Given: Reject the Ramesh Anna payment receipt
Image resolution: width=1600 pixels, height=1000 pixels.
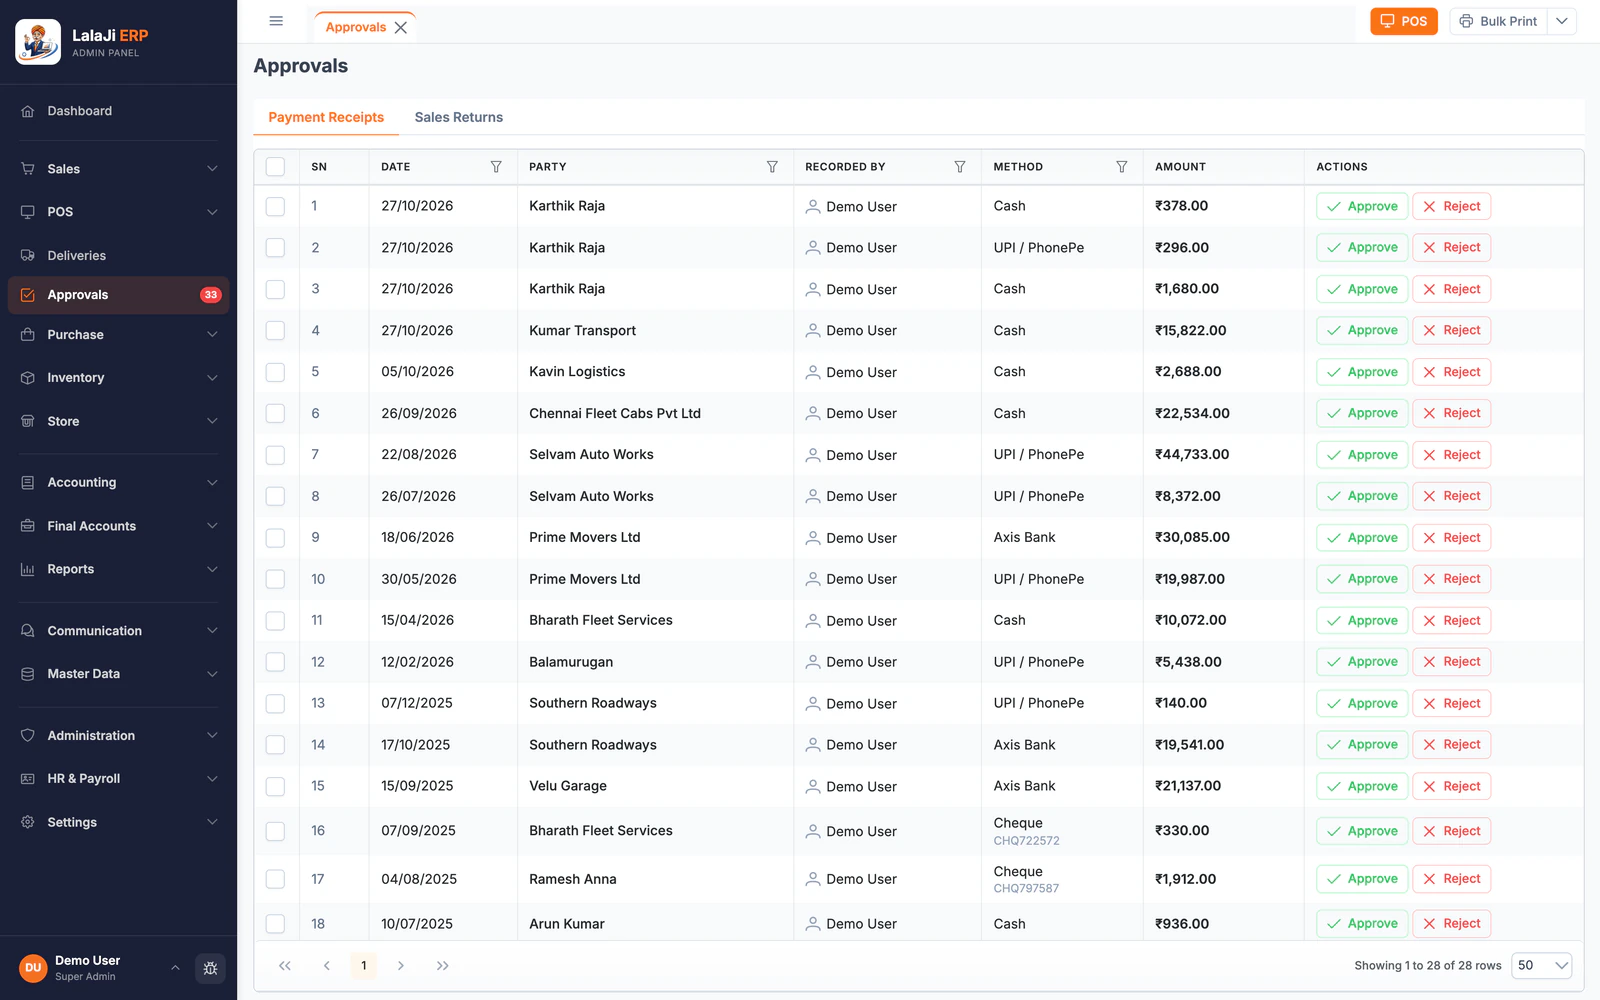Looking at the screenshot, I should [x=1451, y=879].
